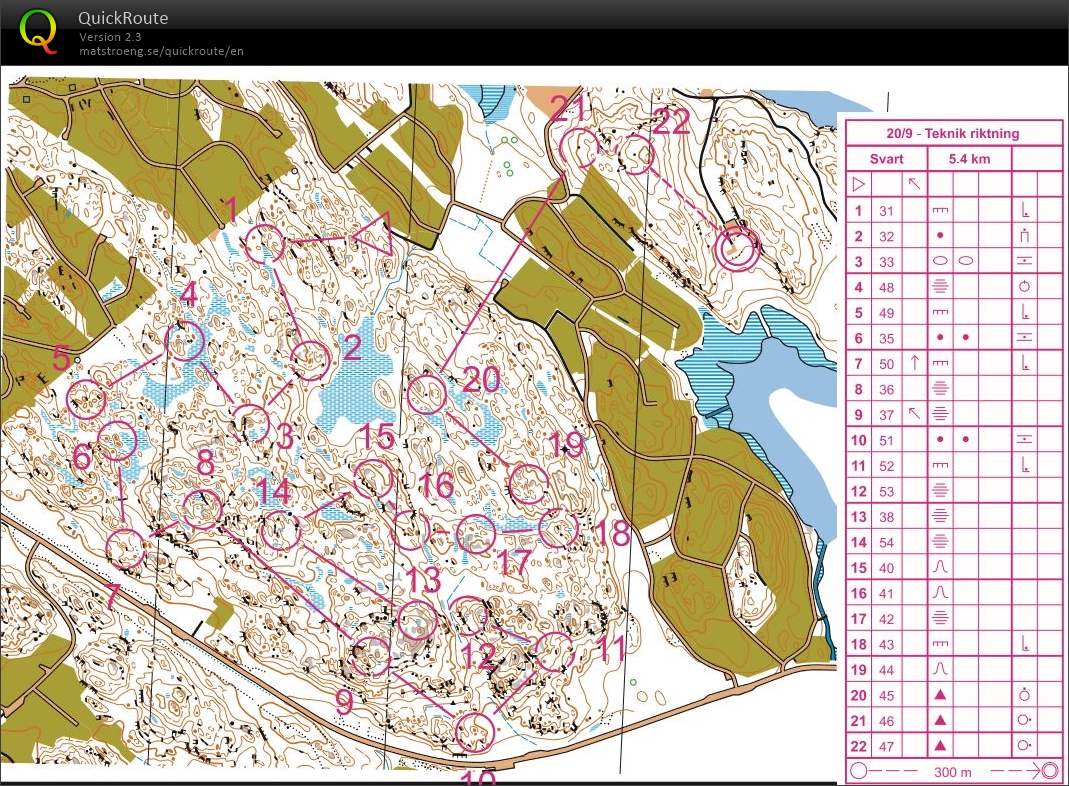
Task: Click the cliff symbol in control row 11
Action: (x=940, y=466)
